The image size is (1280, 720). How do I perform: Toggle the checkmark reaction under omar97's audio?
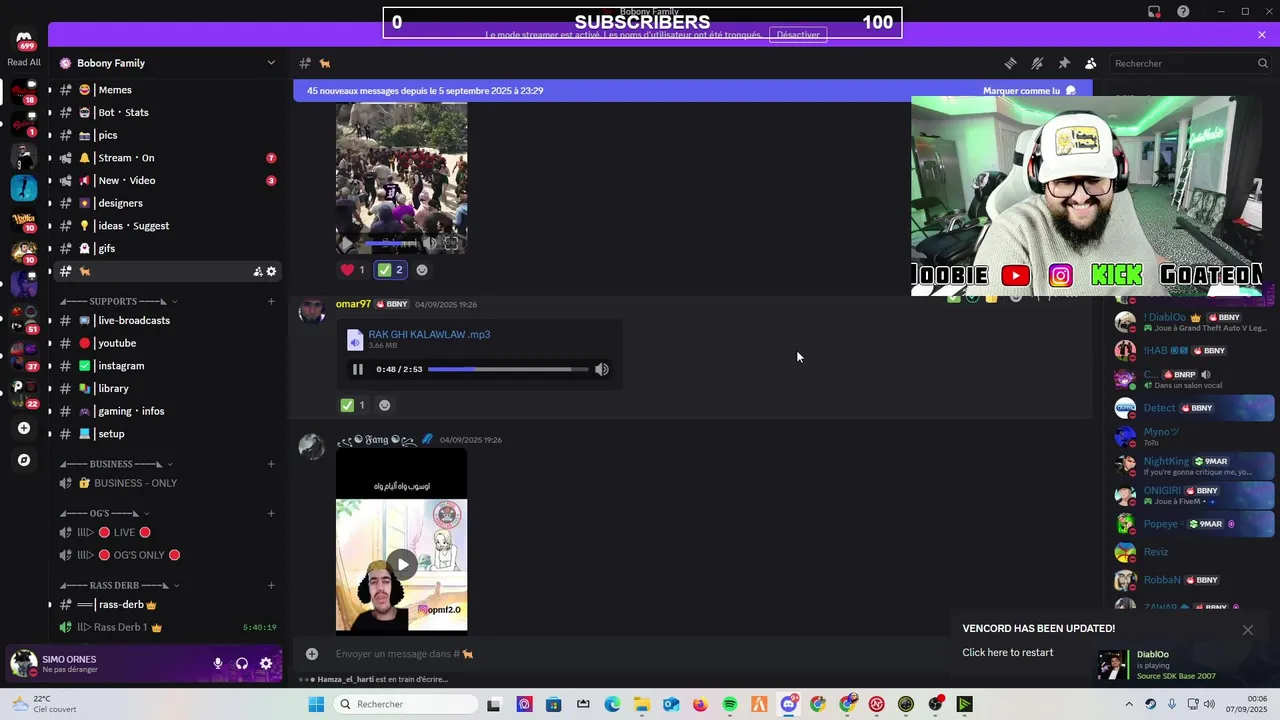coord(353,405)
